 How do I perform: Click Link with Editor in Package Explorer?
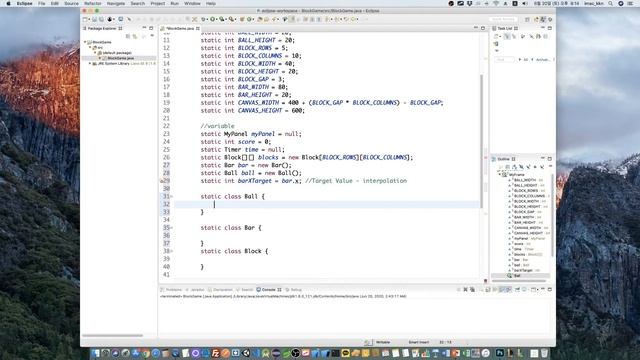[135, 36]
